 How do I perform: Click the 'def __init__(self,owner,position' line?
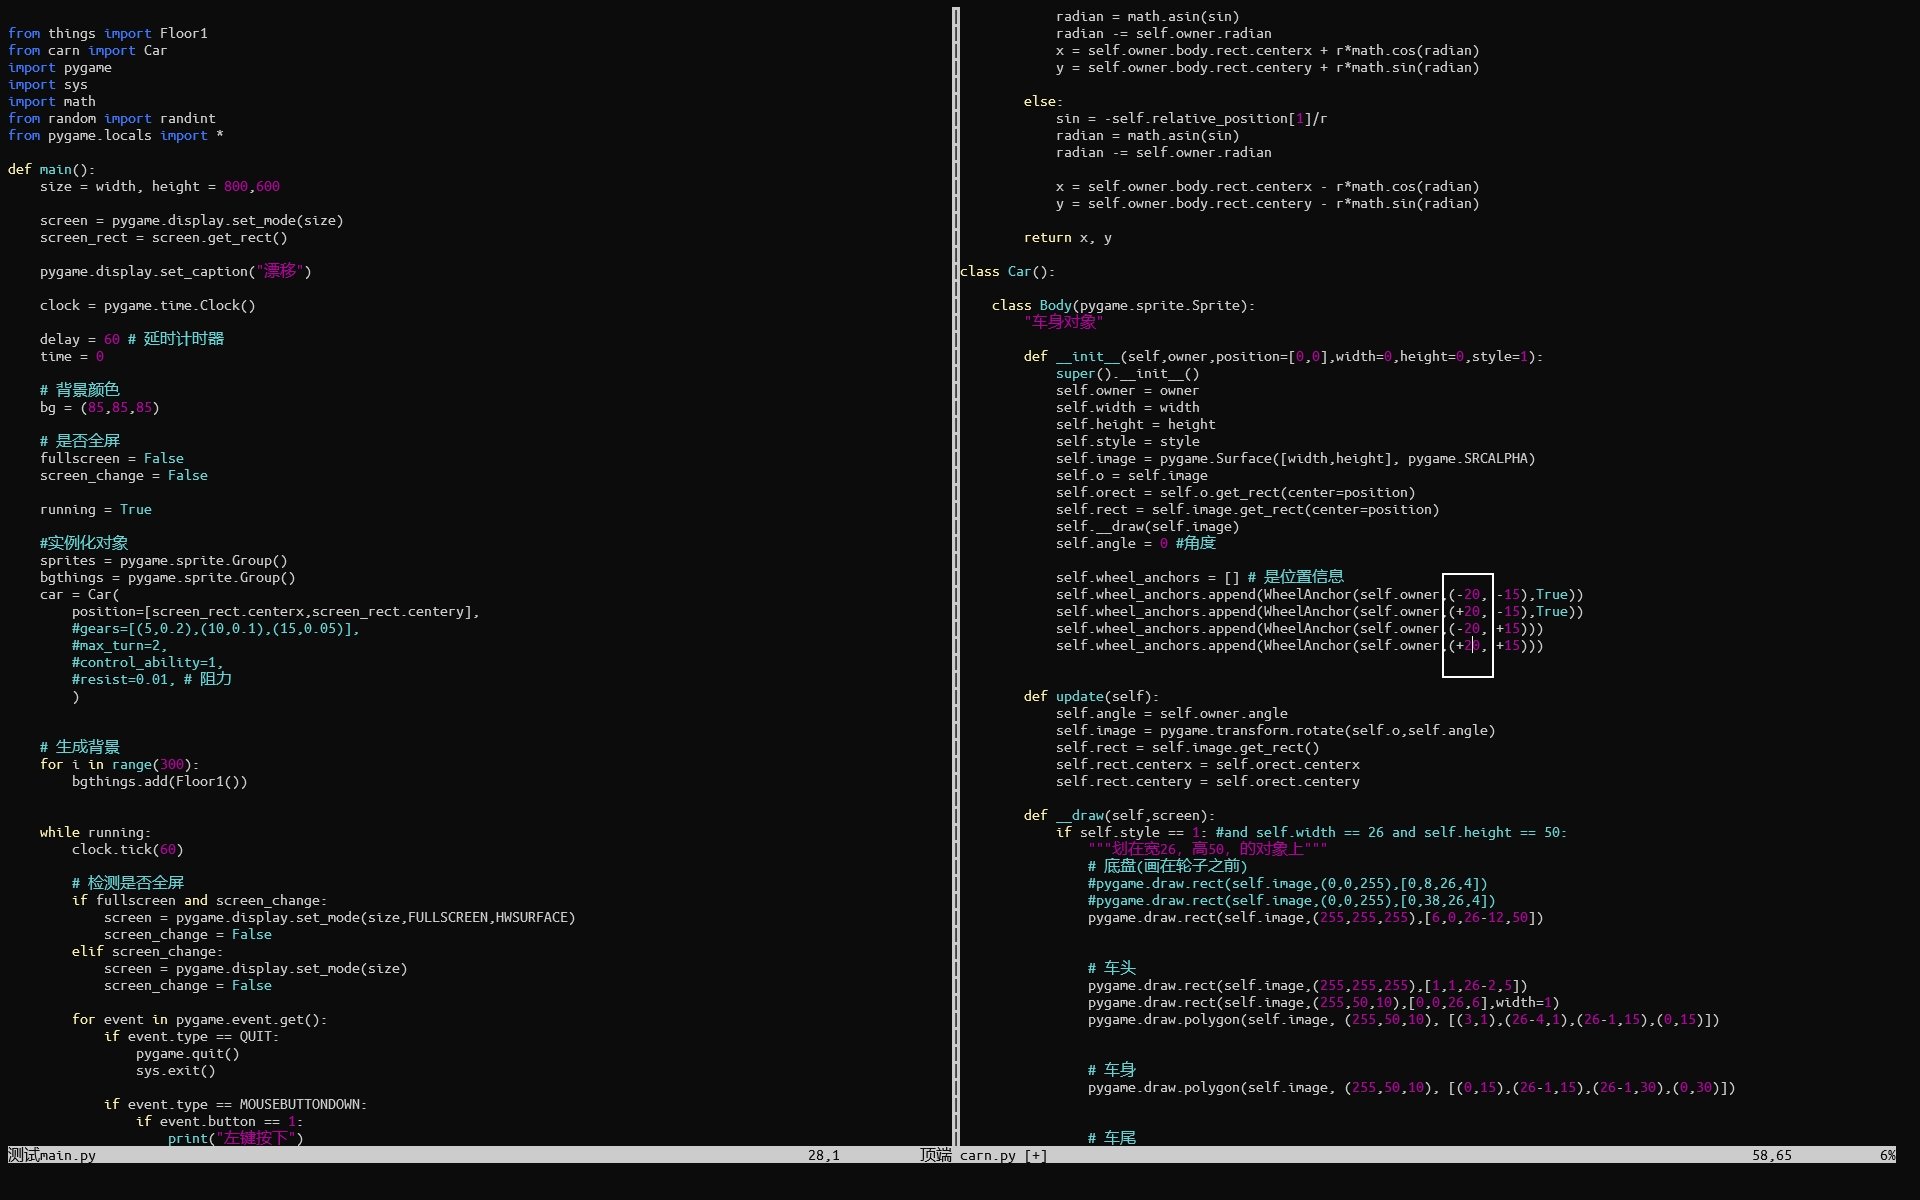(1284, 356)
